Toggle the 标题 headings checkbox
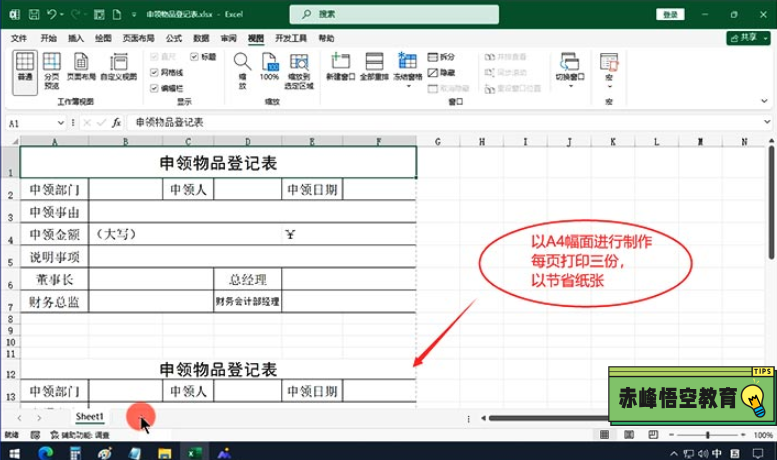 [195, 57]
